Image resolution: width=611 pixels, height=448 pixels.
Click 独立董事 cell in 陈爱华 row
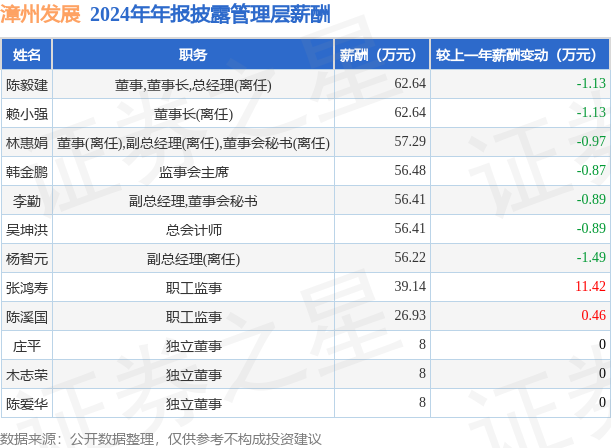tap(193, 404)
